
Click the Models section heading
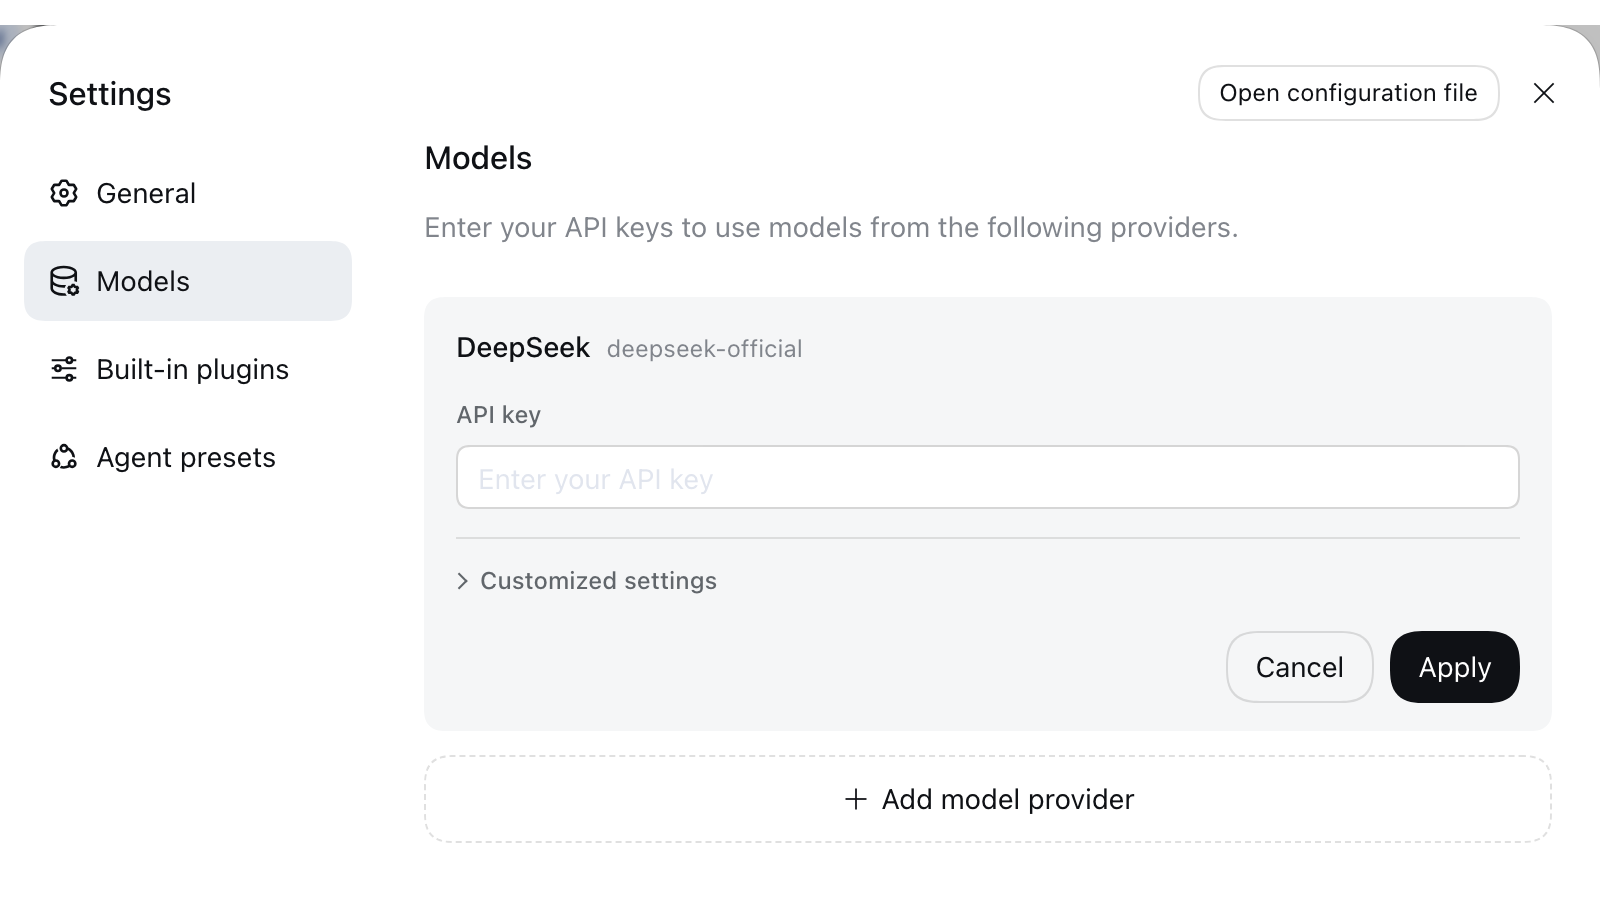(478, 158)
